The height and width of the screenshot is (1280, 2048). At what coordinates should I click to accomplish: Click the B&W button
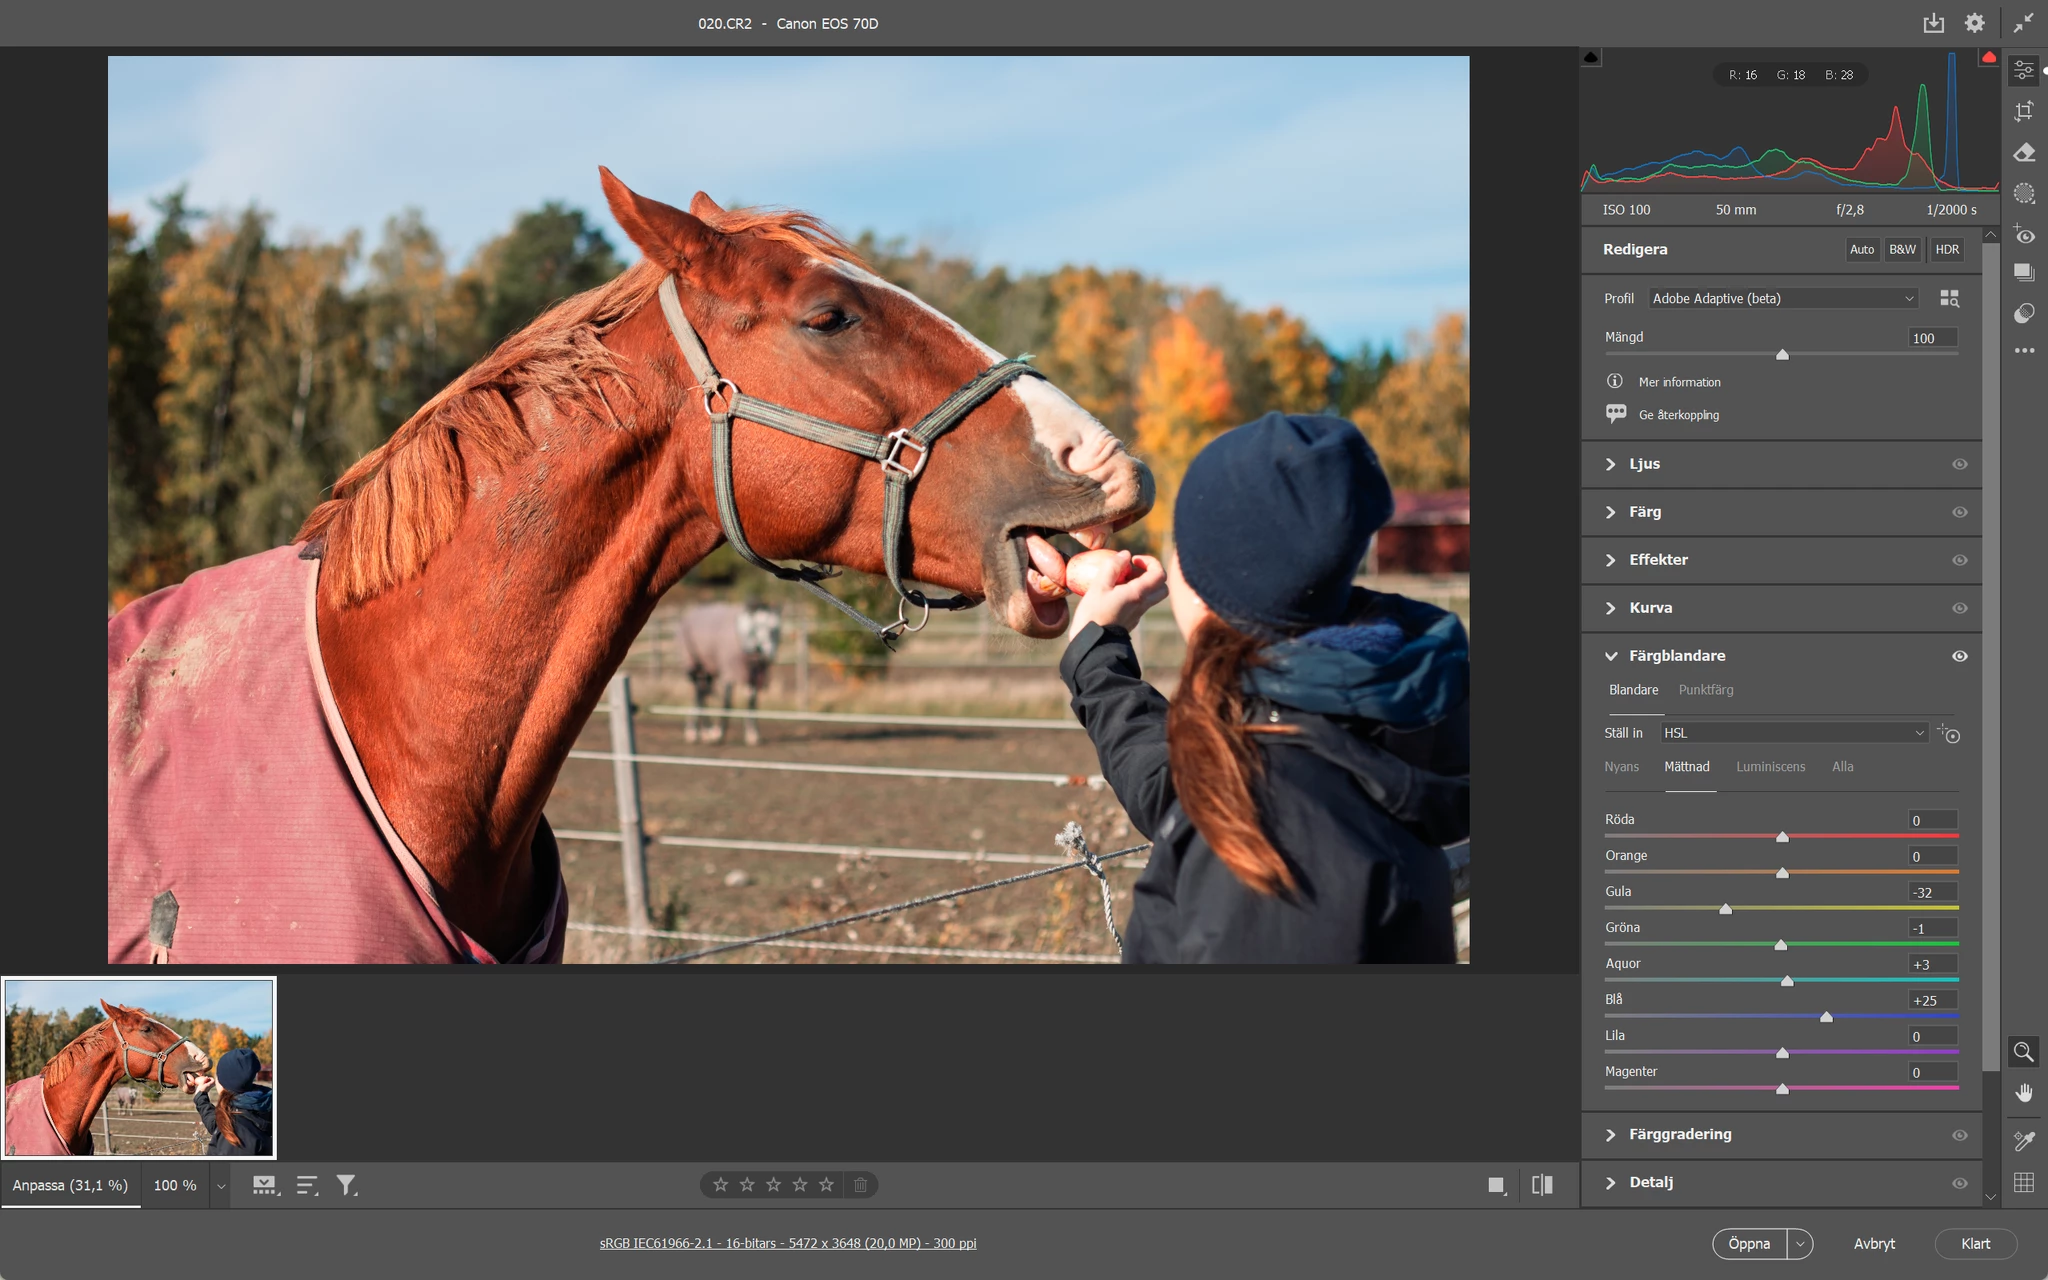(1902, 249)
